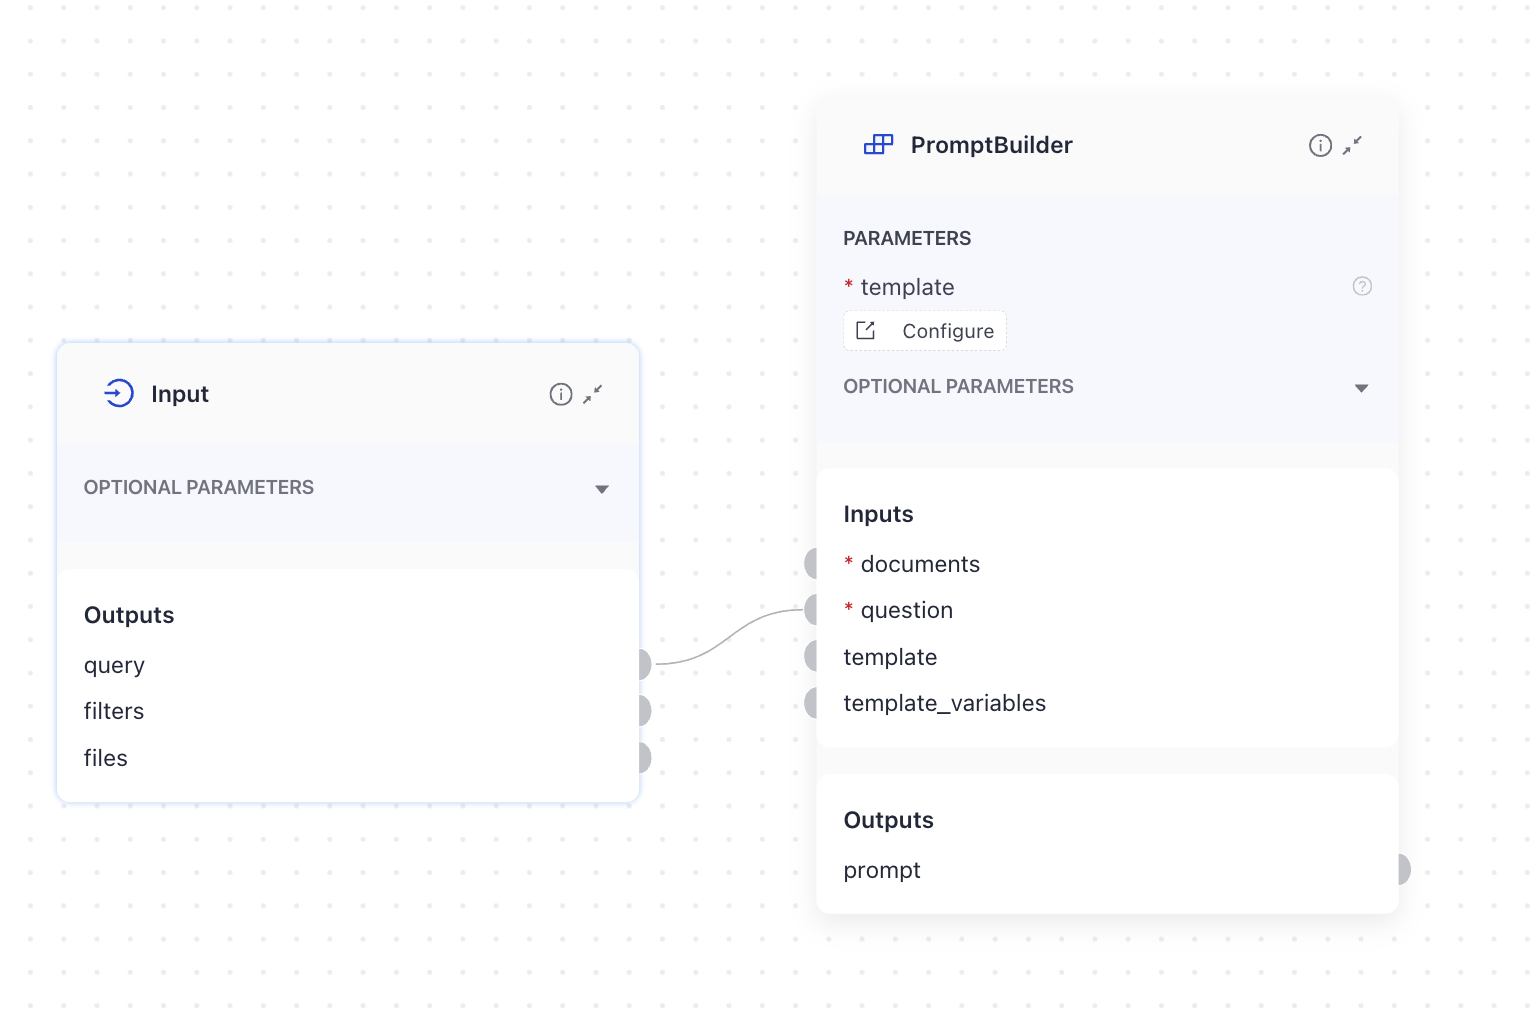This screenshot has width=1540, height=1014.
Task: Click the Configure button for the template parameter
Action: point(924,330)
